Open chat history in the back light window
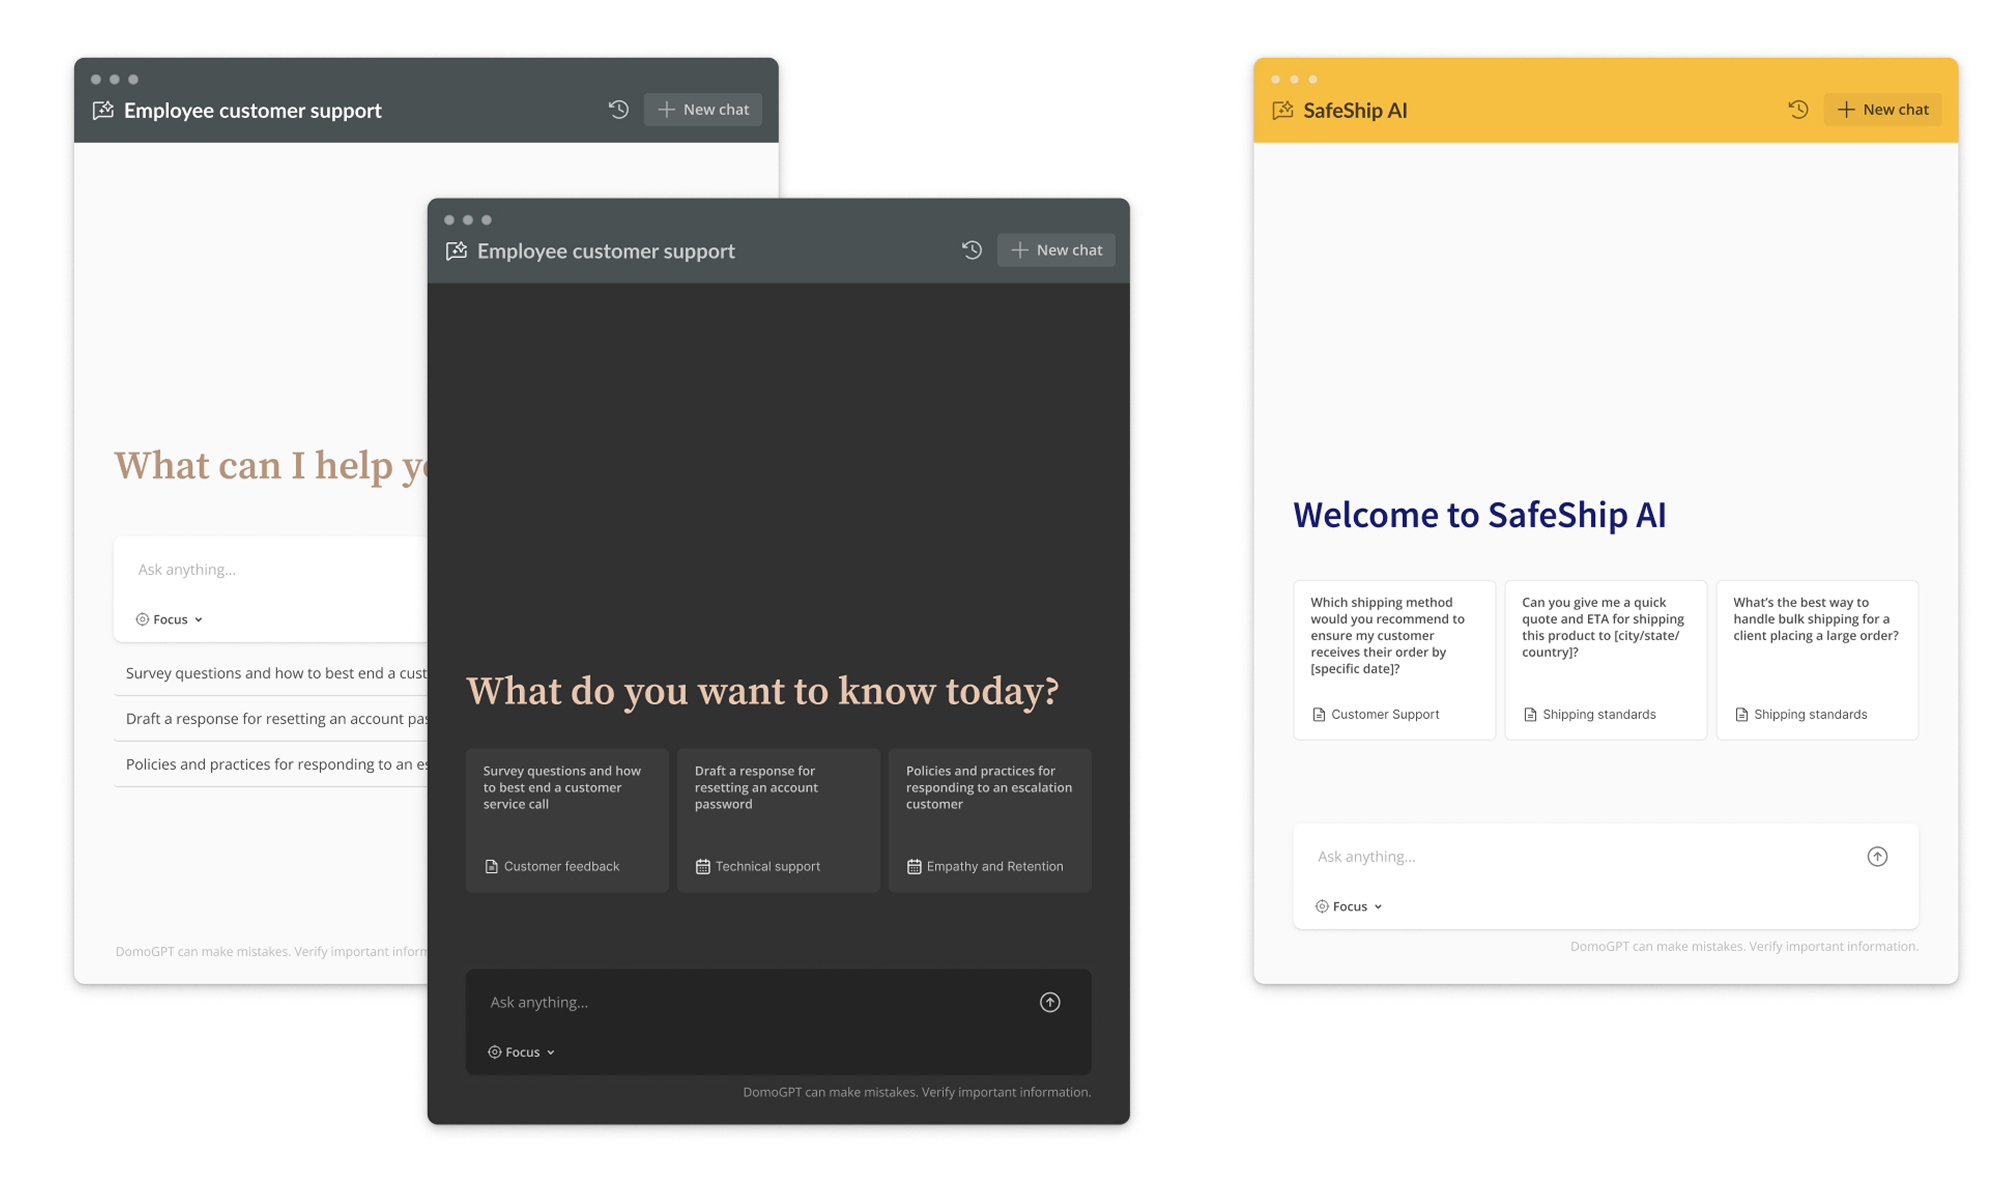This screenshot has height=1190, width=2012. [618, 110]
